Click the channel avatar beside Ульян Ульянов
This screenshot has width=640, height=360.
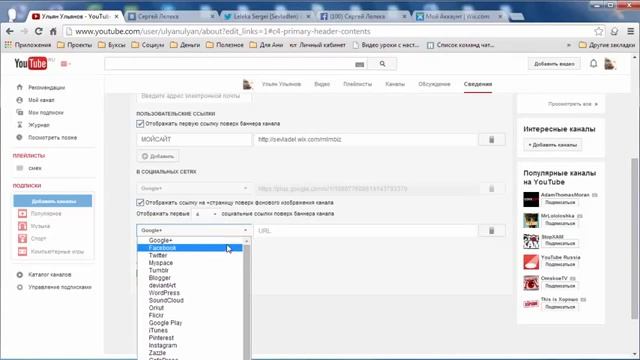(x=247, y=84)
